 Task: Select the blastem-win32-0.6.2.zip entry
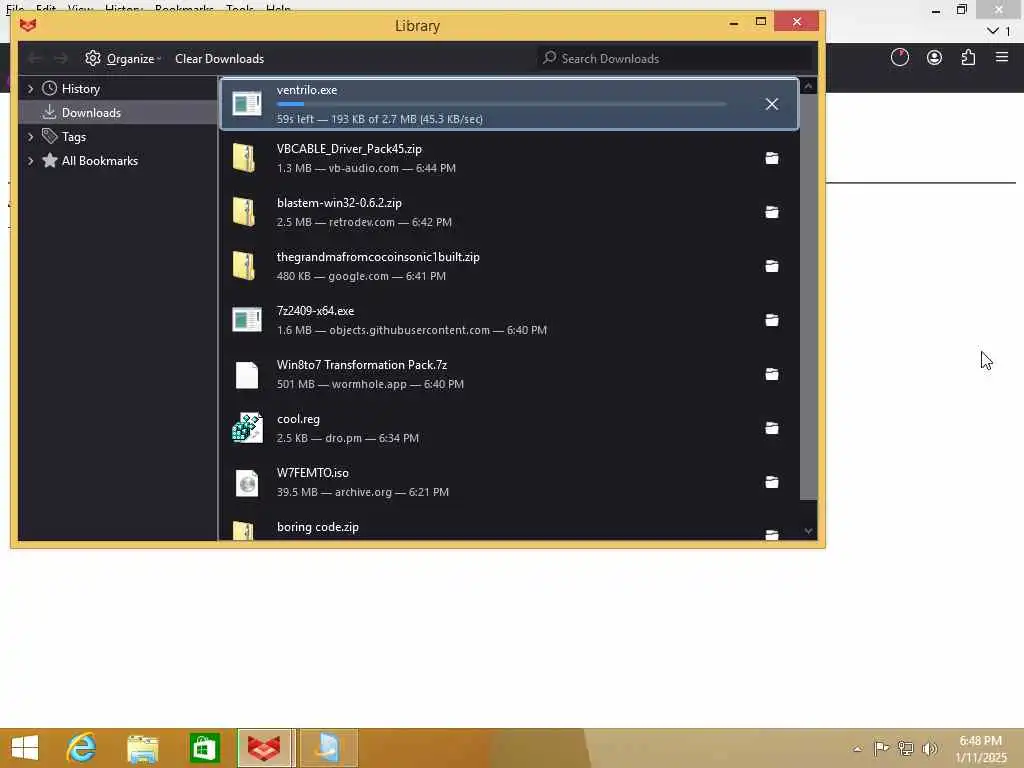click(509, 212)
